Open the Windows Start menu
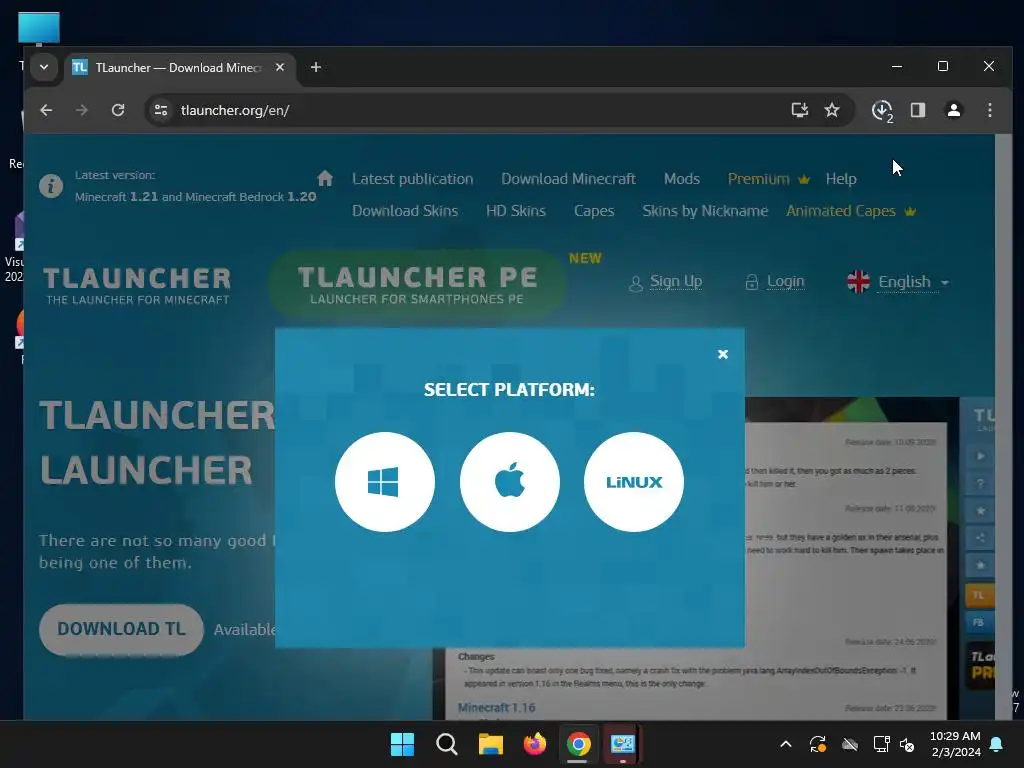This screenshot has height=768, width=1024. click(x=402, y=744)
